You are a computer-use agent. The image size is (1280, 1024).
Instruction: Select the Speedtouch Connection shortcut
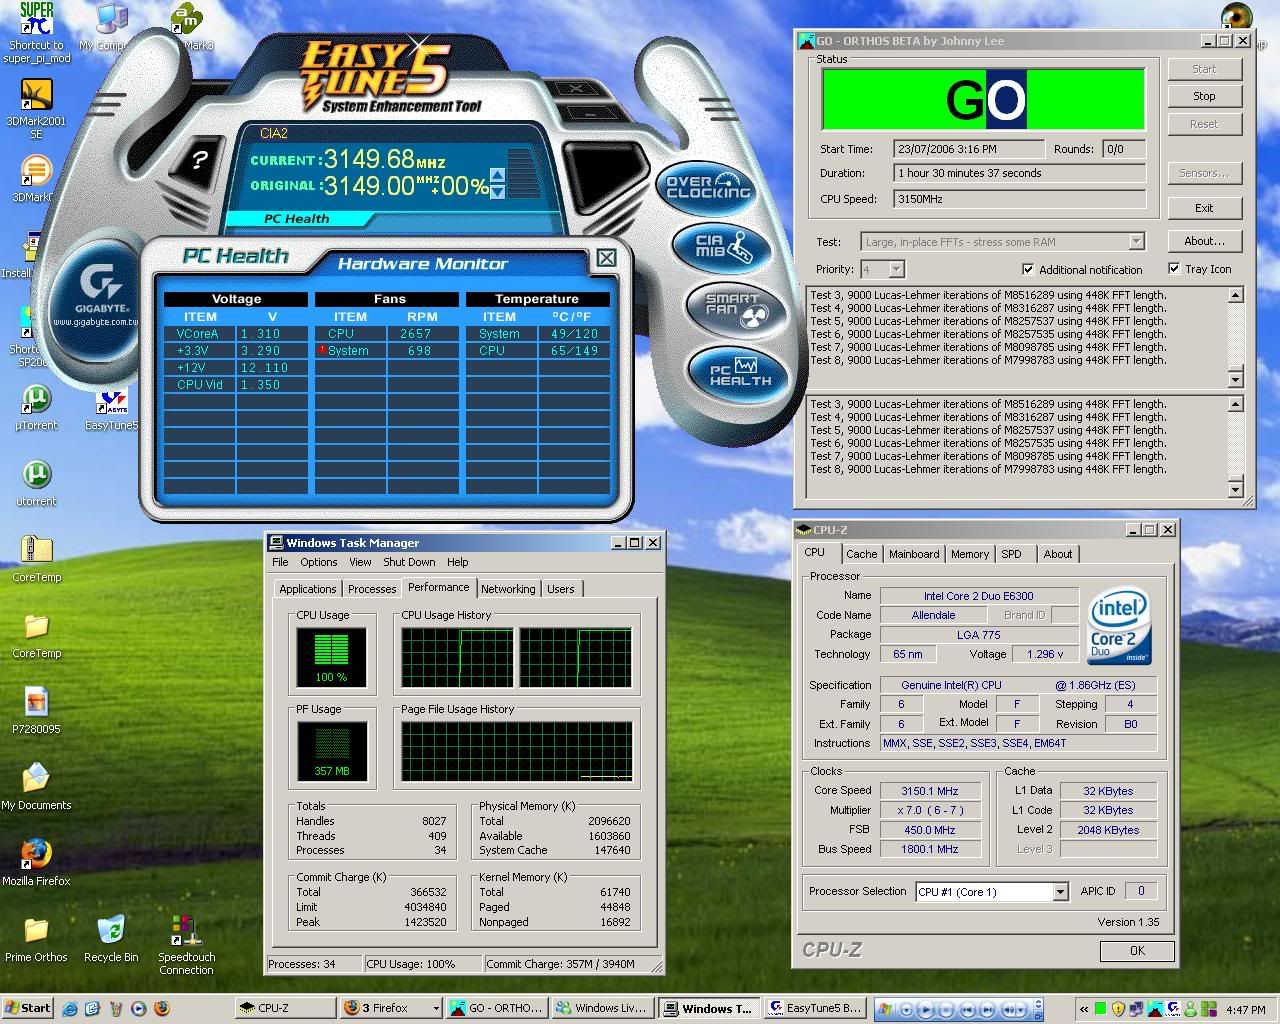(186, 946)
